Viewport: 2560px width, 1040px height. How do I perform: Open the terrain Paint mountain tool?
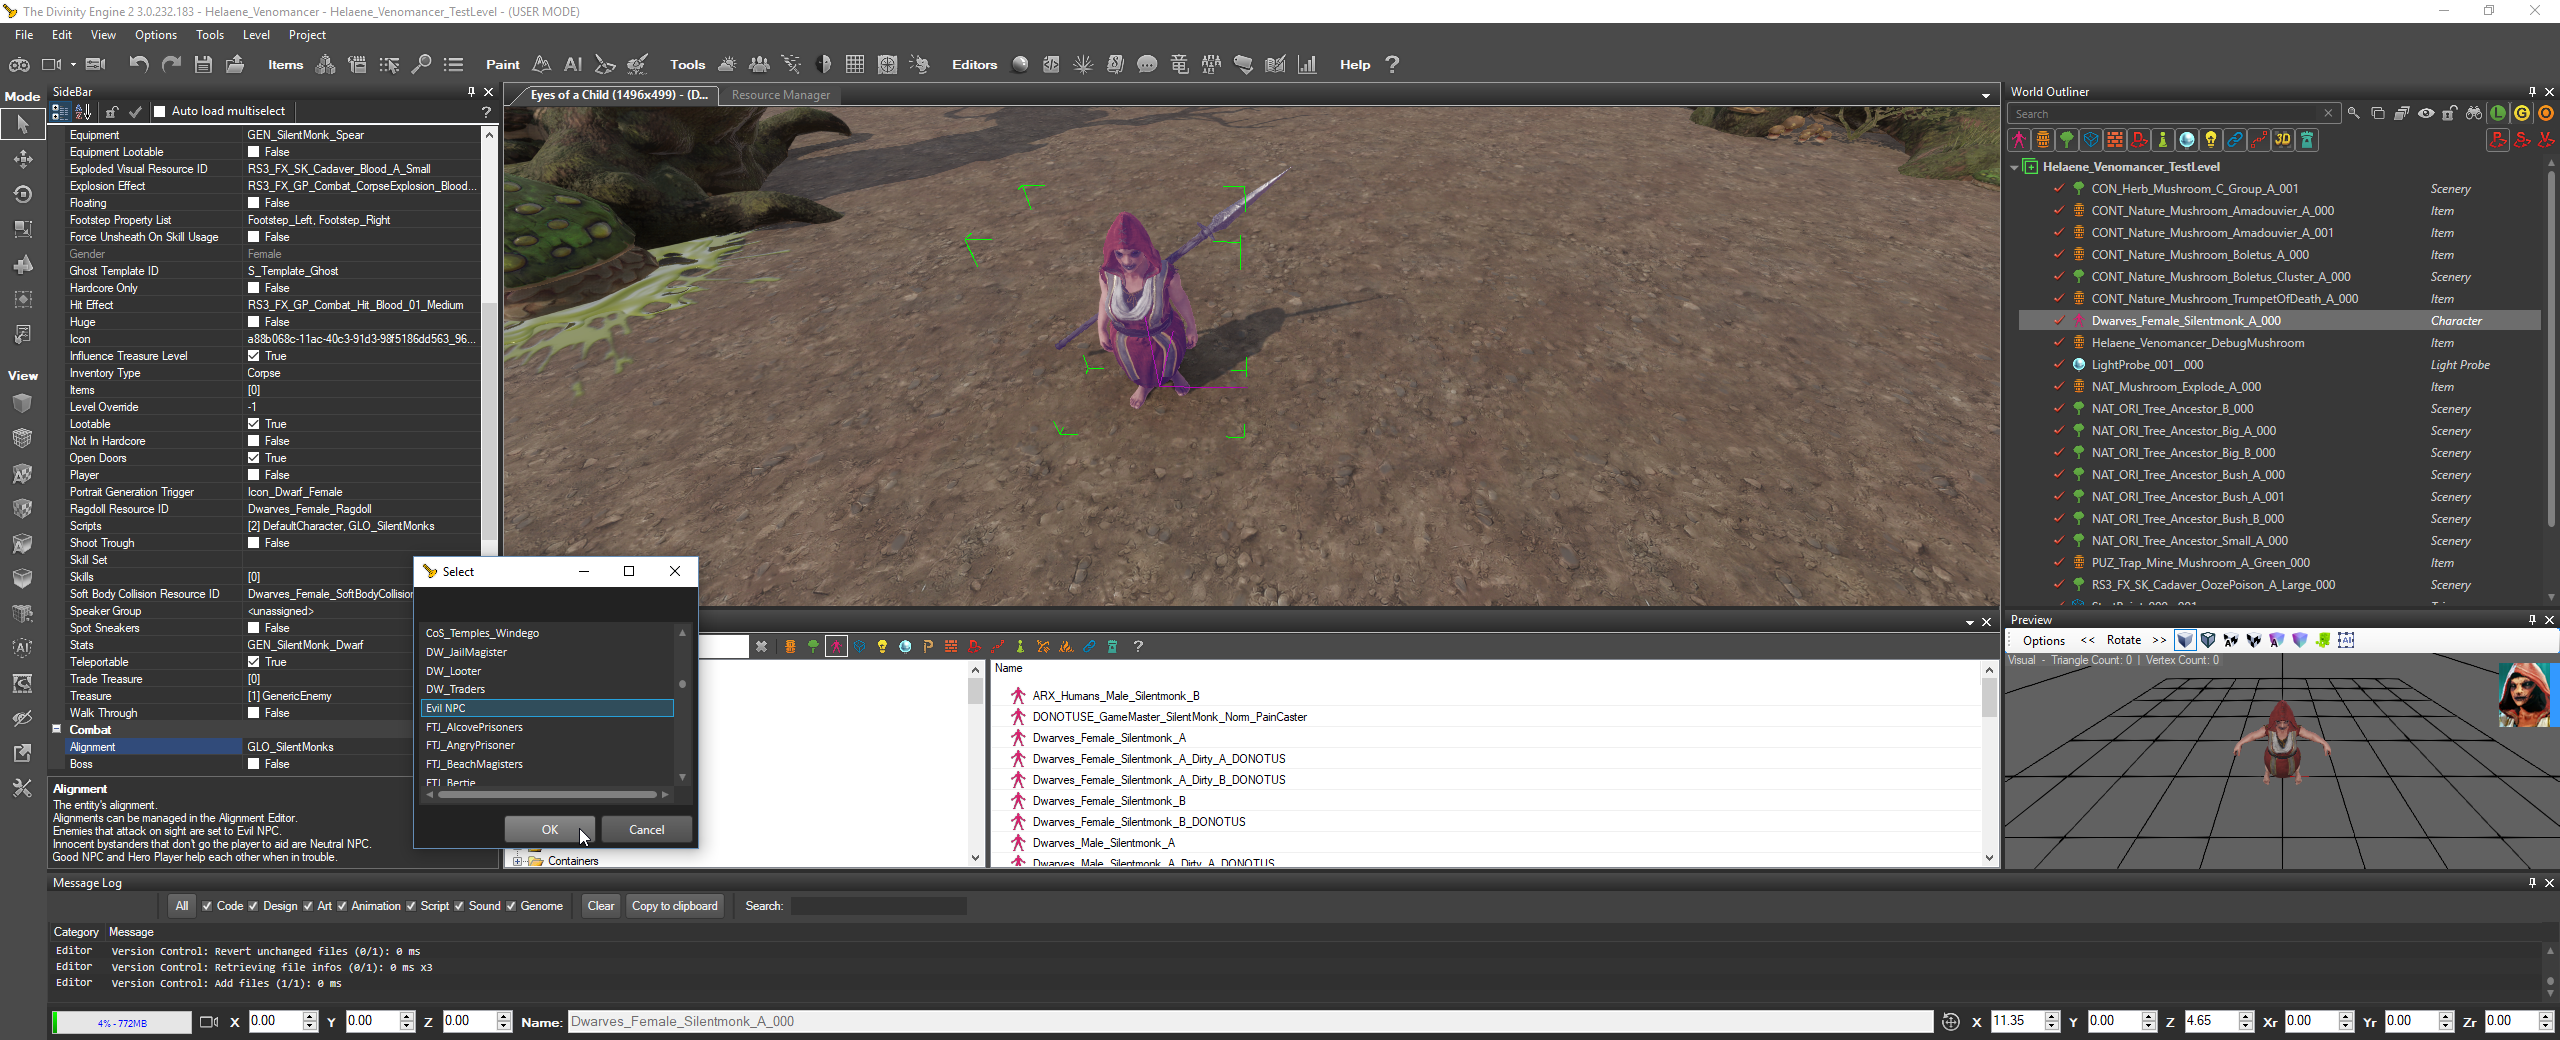point(542,64)
